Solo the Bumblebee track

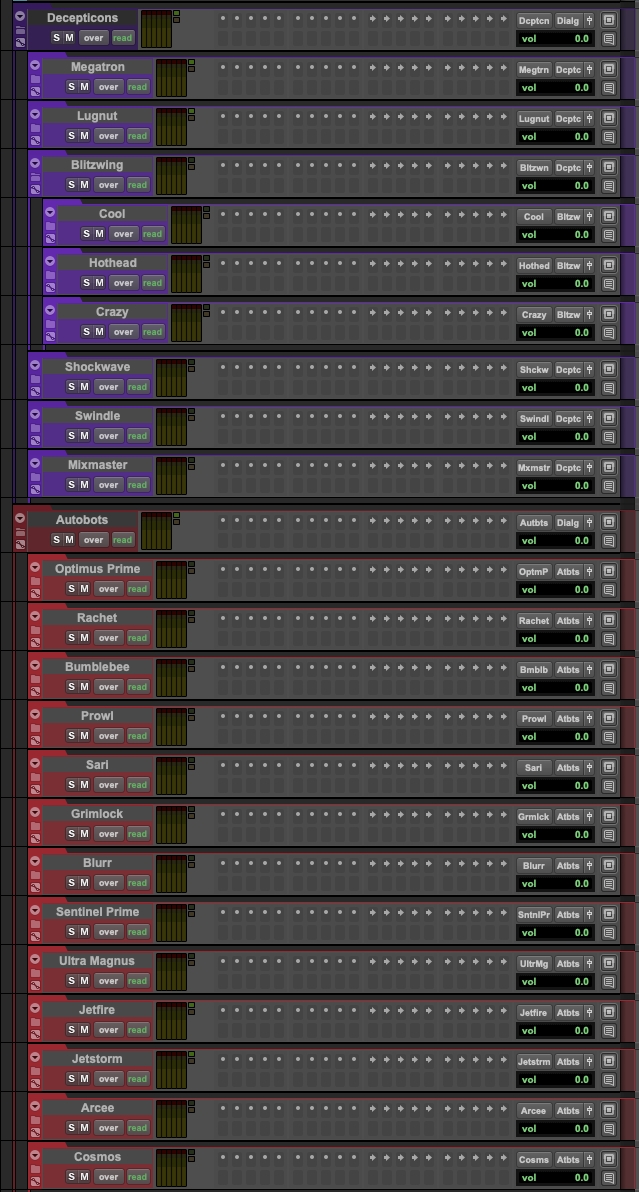[72, 687]
